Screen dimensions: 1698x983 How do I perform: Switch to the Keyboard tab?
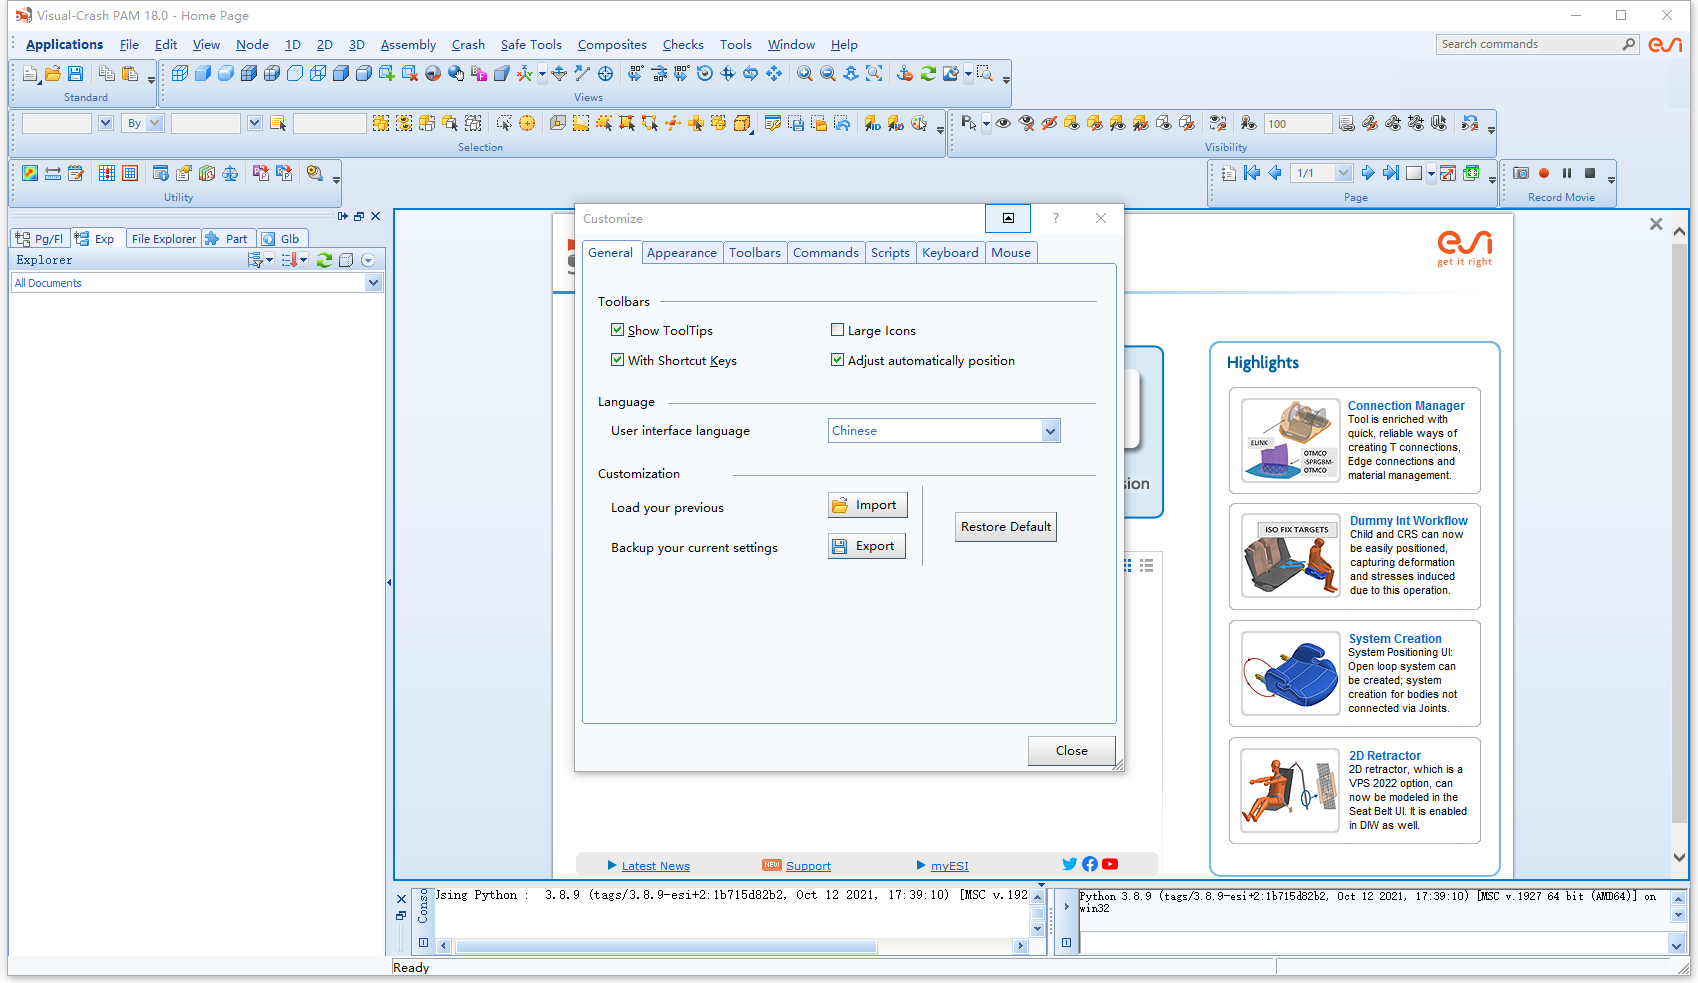950,253
